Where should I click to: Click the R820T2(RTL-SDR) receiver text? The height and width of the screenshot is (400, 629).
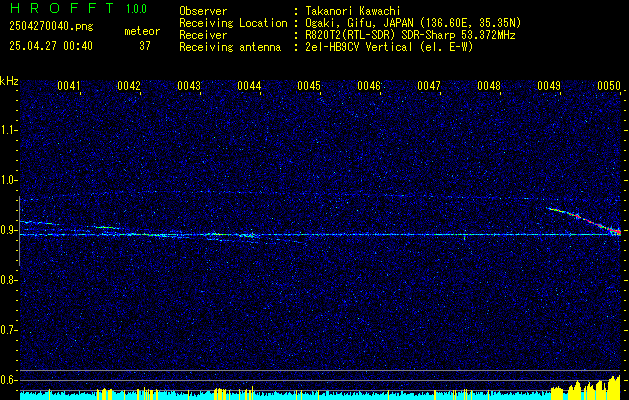coord(410,35)
